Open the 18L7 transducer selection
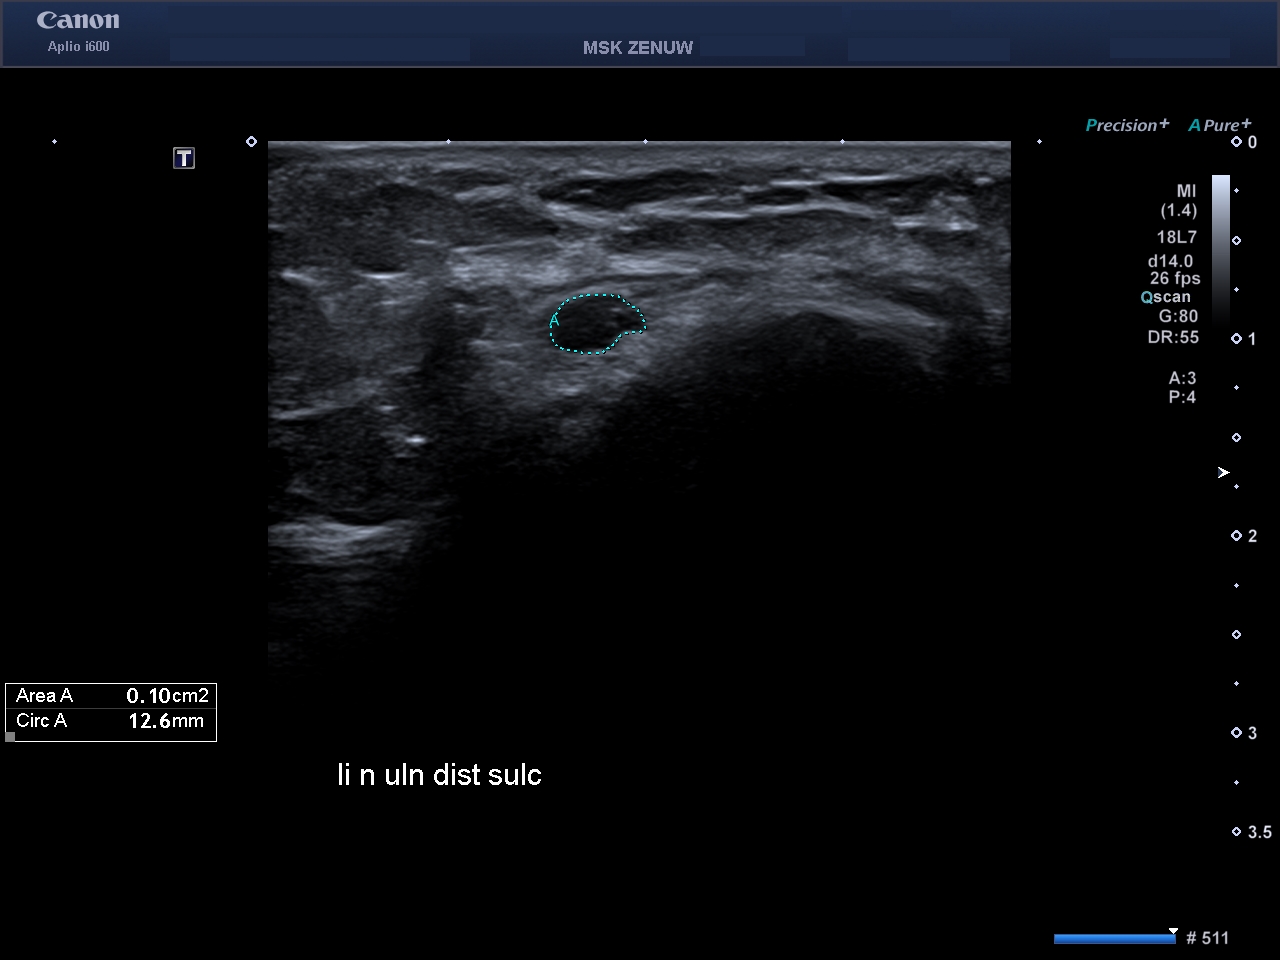The height and width of the screenshot is (960, 1280). 1176,237
